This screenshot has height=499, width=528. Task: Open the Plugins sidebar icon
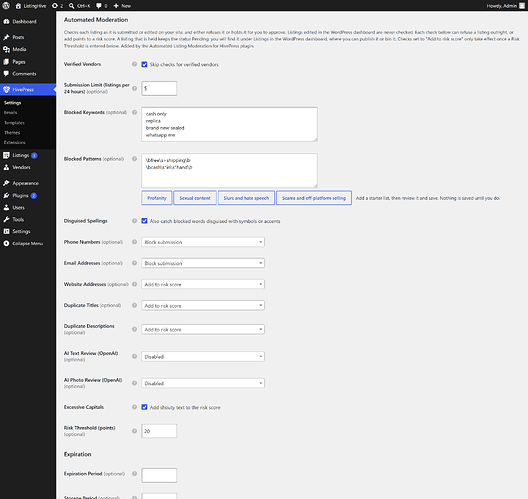pos(6,196)
